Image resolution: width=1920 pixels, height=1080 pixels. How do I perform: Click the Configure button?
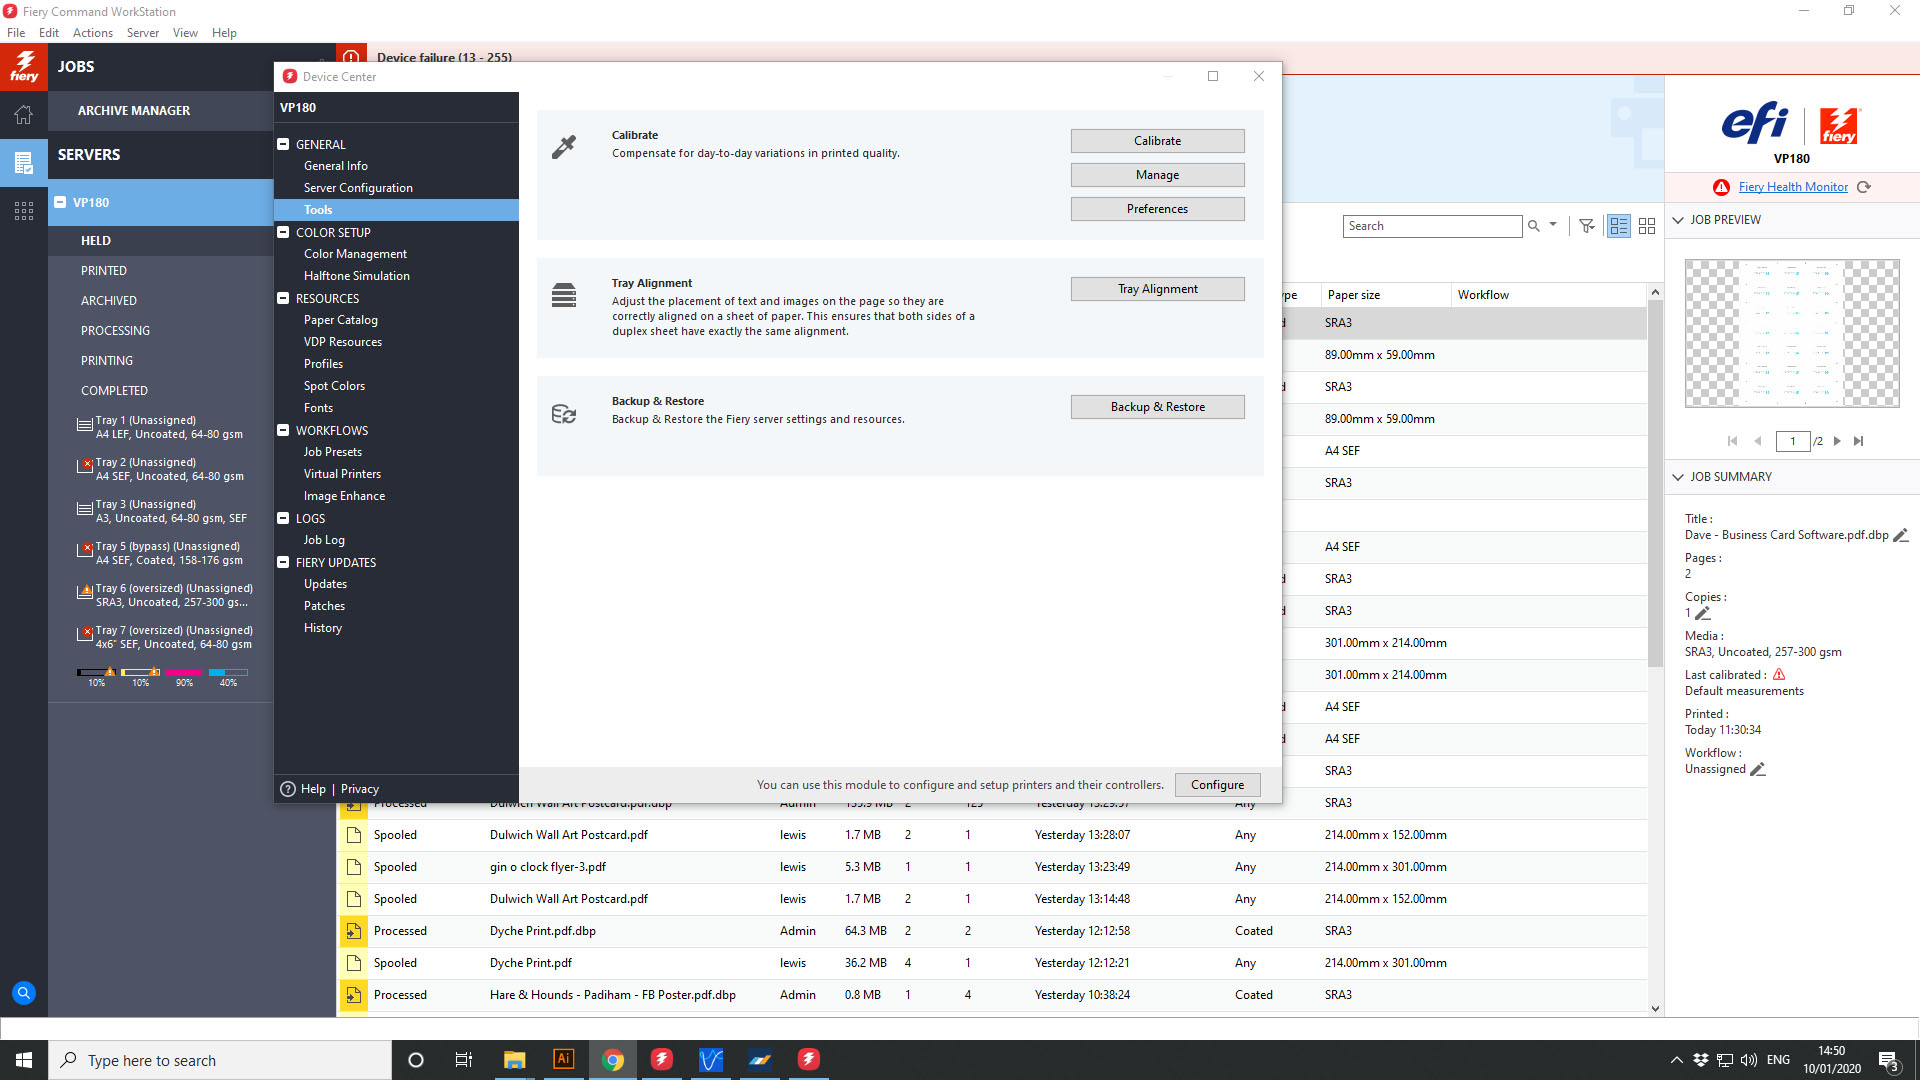pyautogui.click(x=1217, y=785)
